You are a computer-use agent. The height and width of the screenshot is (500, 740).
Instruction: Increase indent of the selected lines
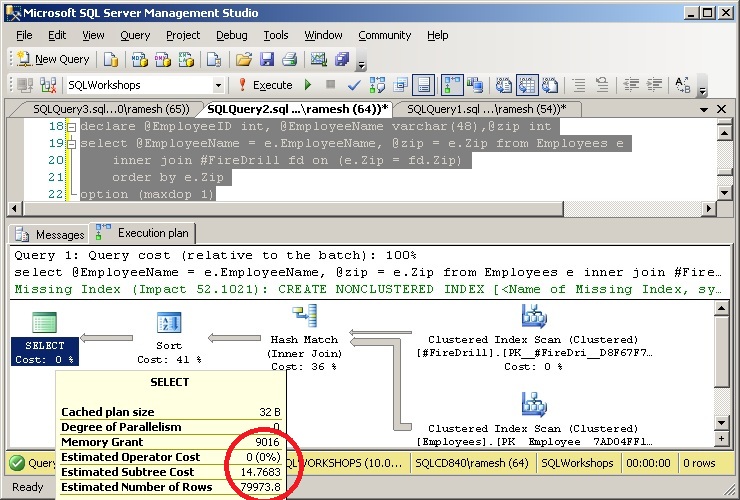tap(654, 85)
